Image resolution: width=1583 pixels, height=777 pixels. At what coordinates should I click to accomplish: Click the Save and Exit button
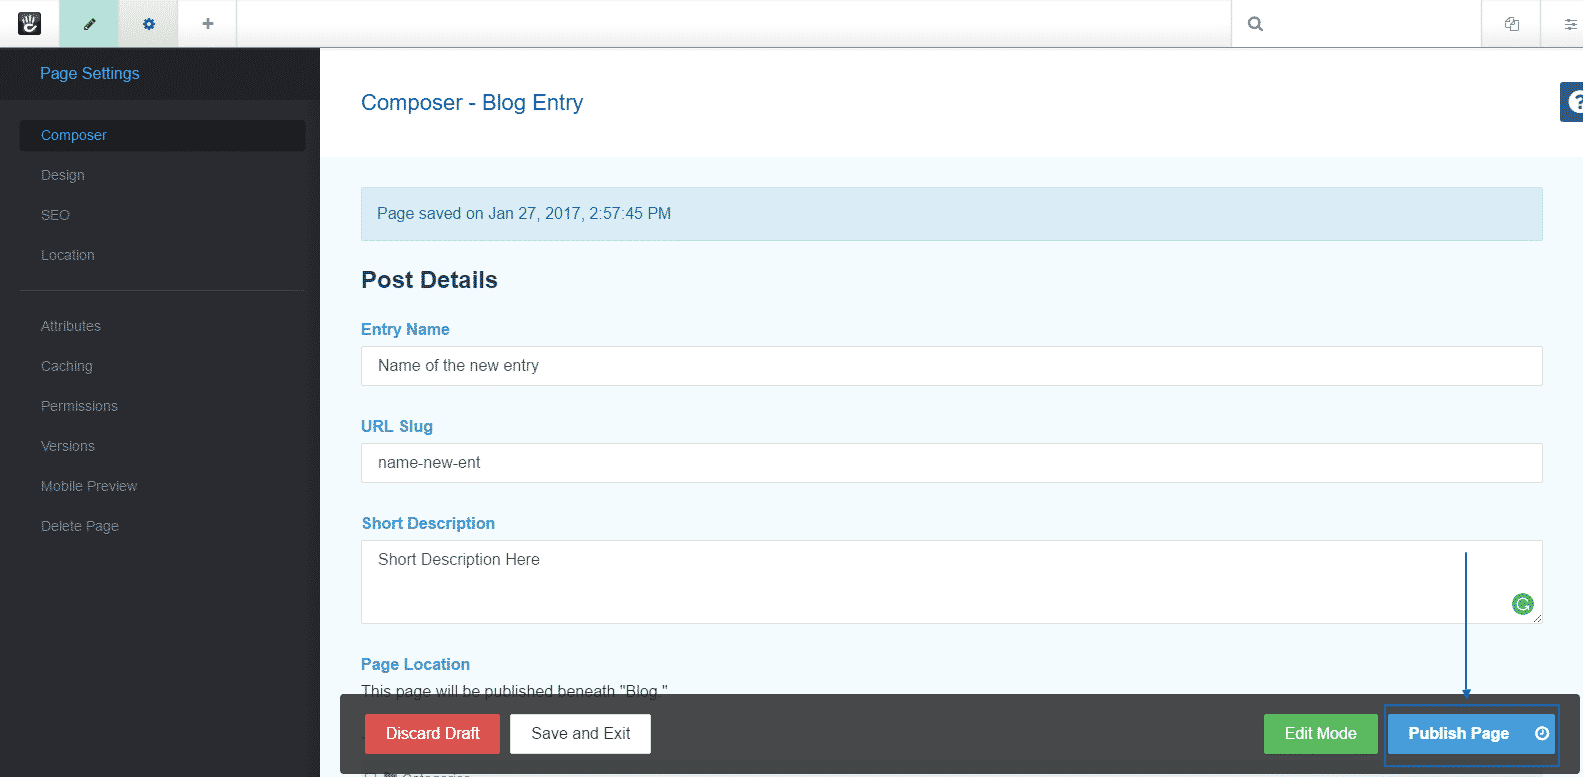click(x=580, y=734)
